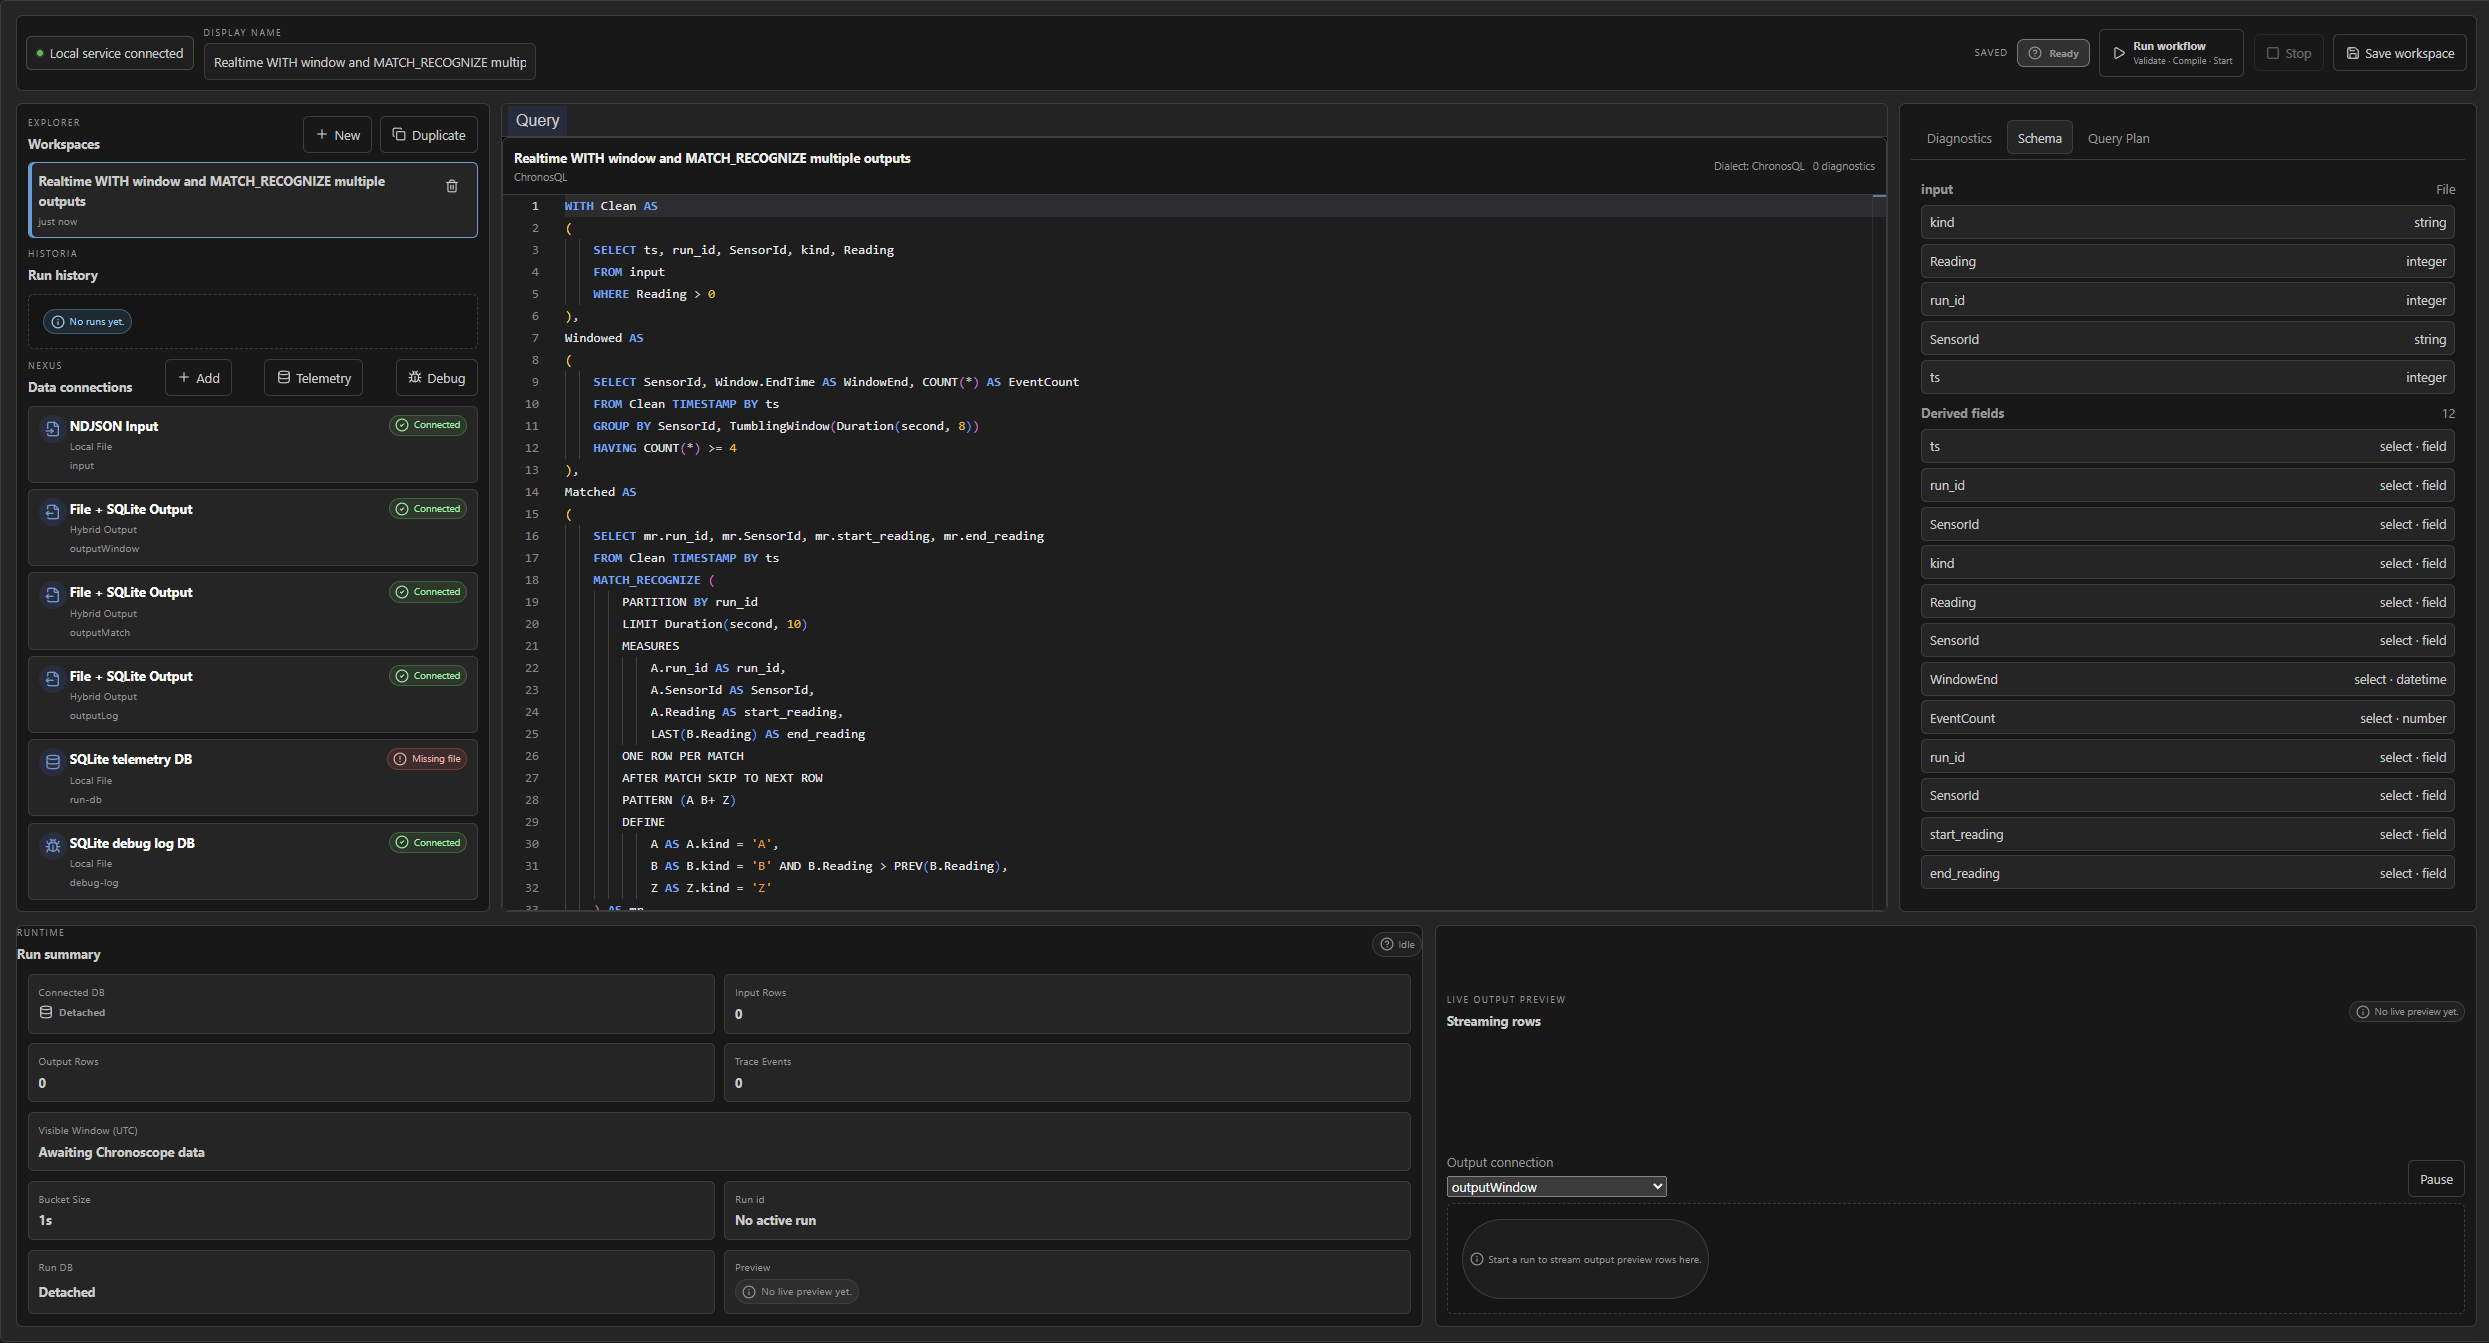This screenshot has height=1343, width=2489.
Task: Click the input schema ts integer row
Action: (x=2187, y=377)
